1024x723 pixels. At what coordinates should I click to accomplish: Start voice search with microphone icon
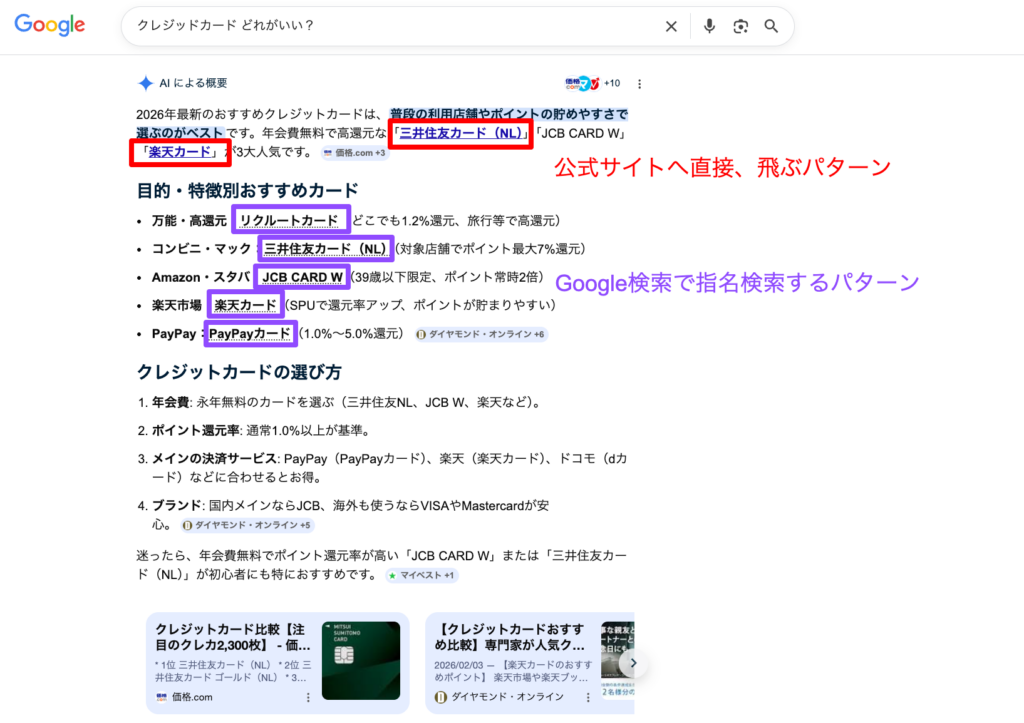coord(709,27)
